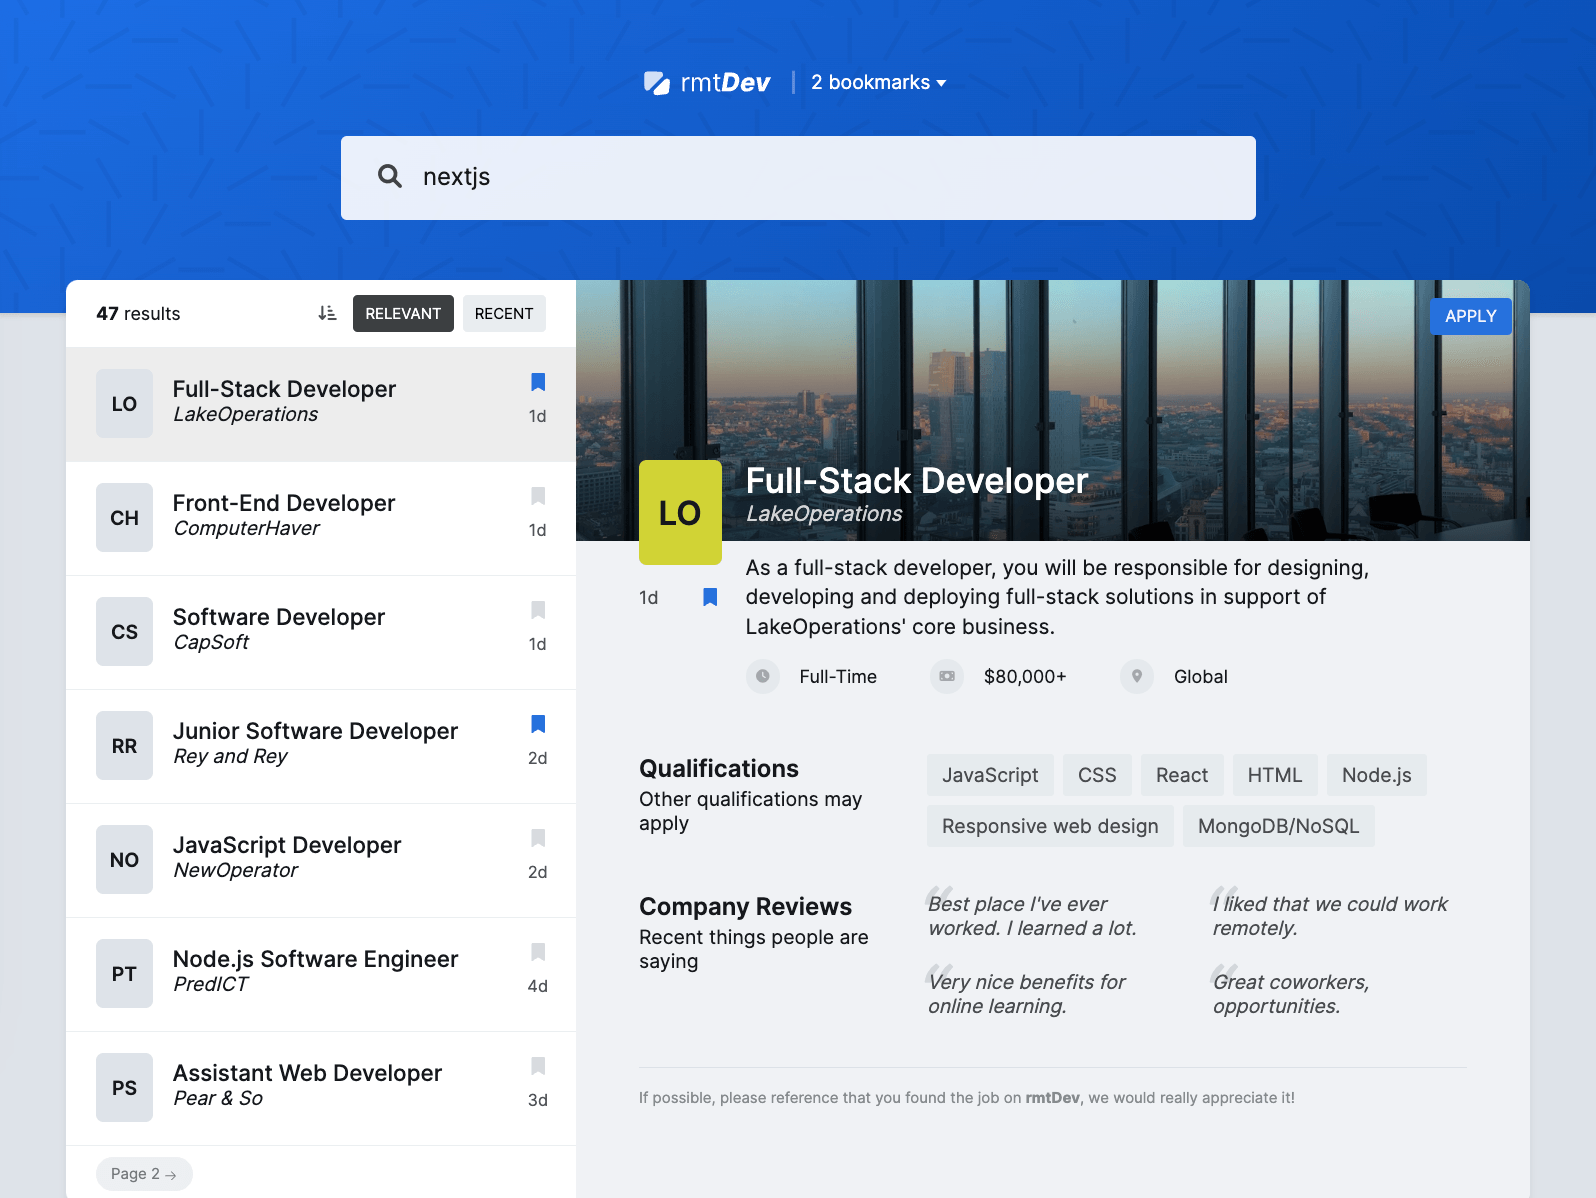
Task: Open the JavaScript Developer listing
Action: [321, 860]
